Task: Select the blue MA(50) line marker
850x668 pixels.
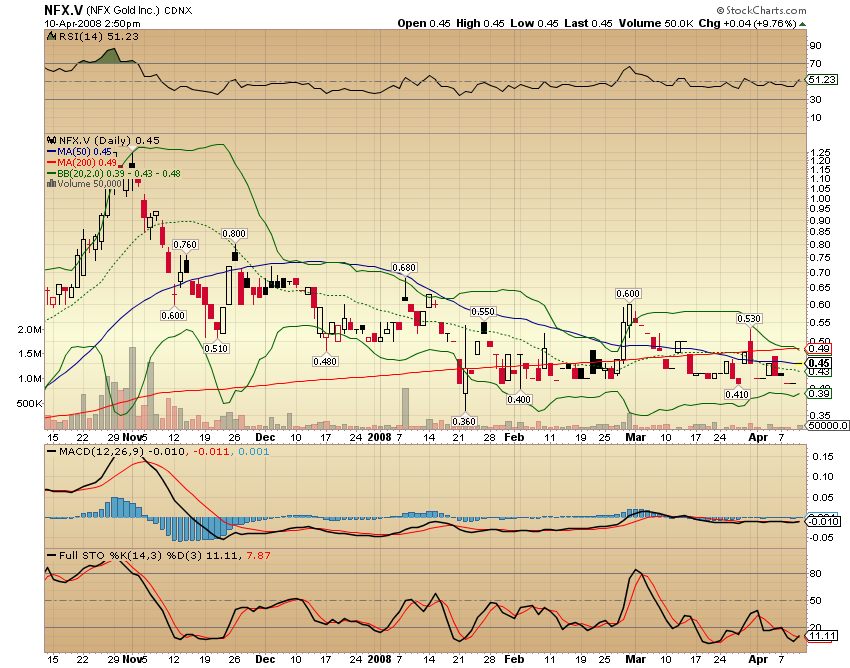Action: [x=52, y=152]
